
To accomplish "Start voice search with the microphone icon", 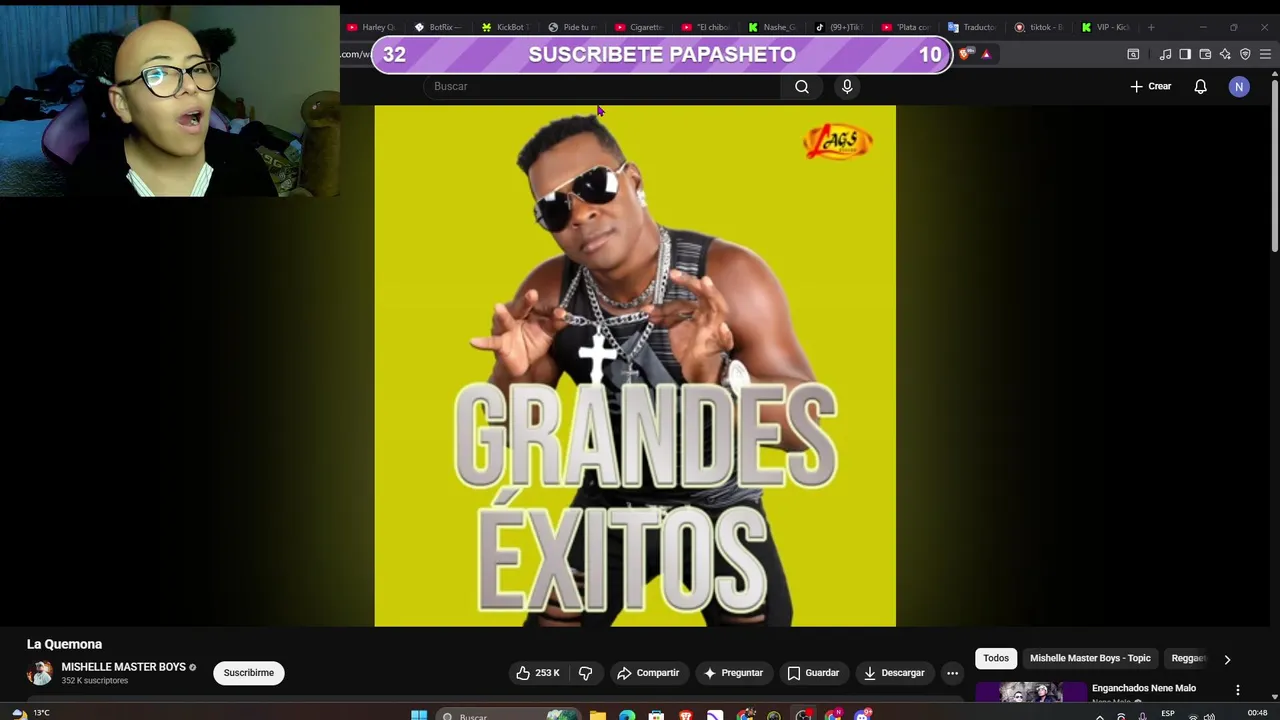I will [x=847, y=87].
